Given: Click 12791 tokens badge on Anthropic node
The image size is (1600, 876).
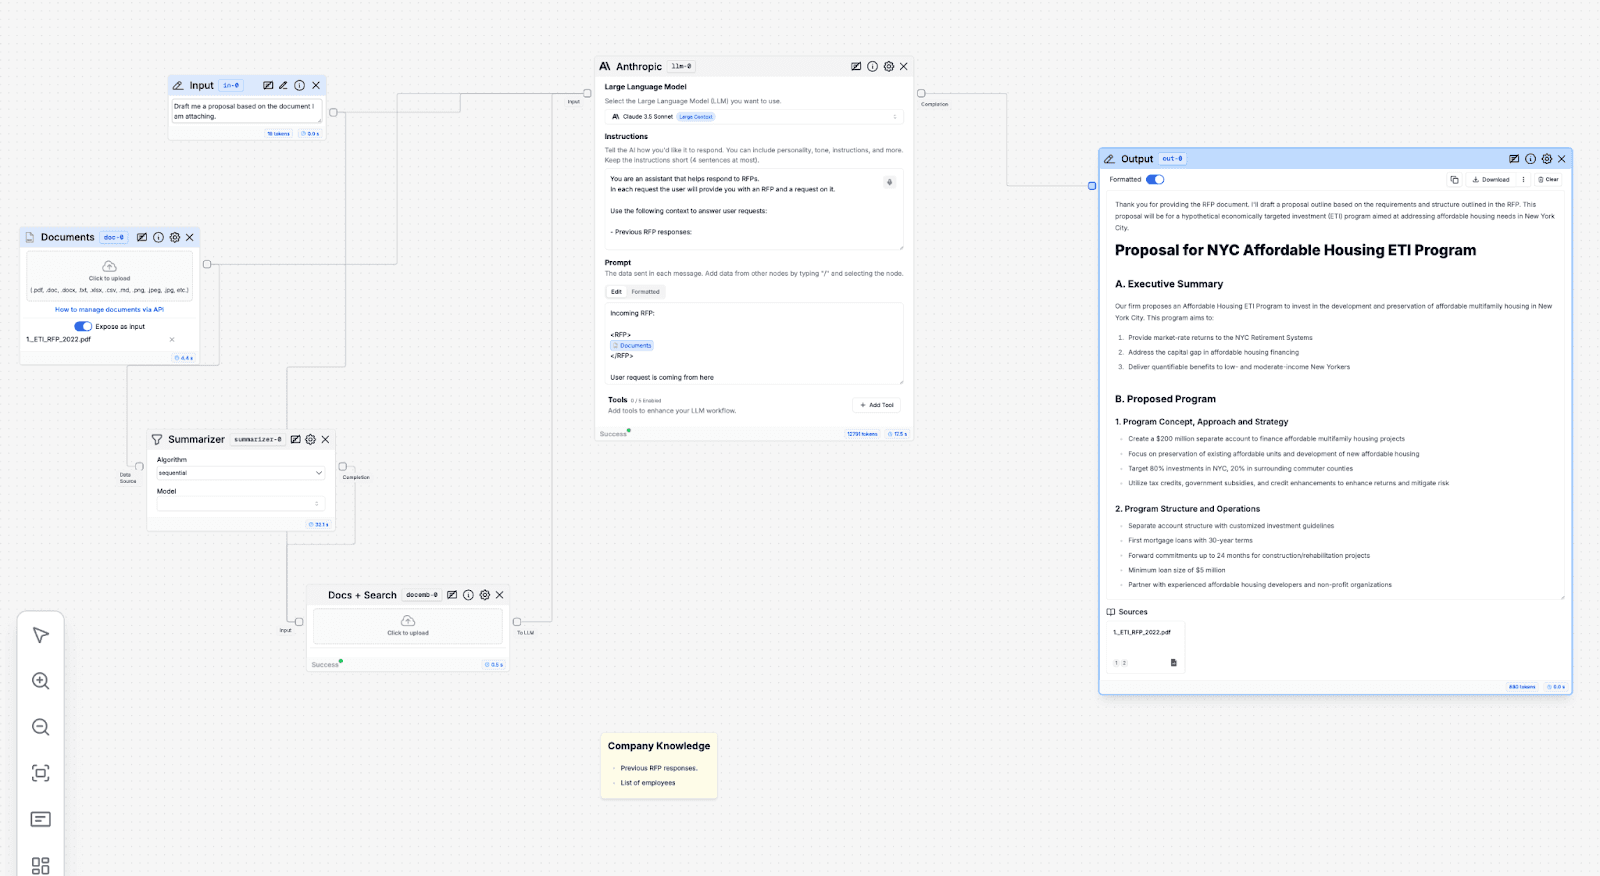Looking at the screenshot, I should point(862,434).
